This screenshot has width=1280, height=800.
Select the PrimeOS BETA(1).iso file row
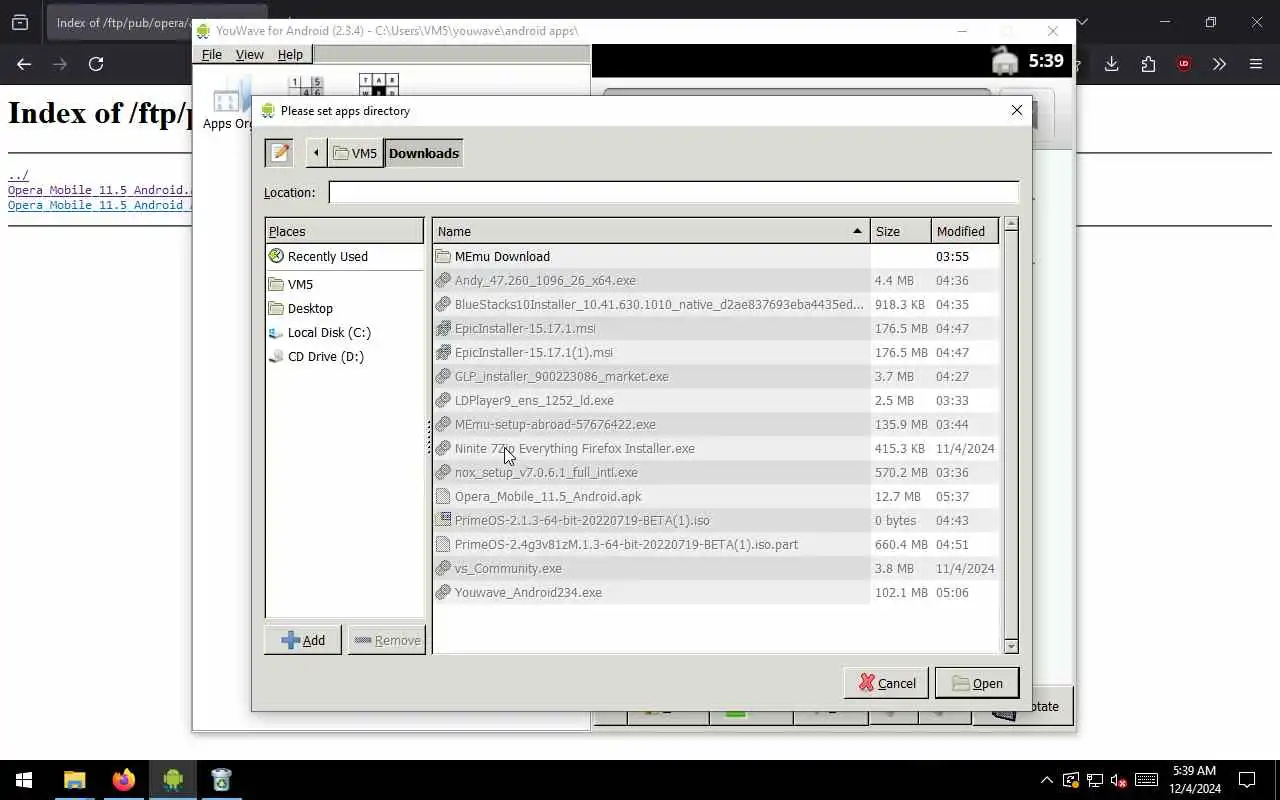tap(716, 520)
